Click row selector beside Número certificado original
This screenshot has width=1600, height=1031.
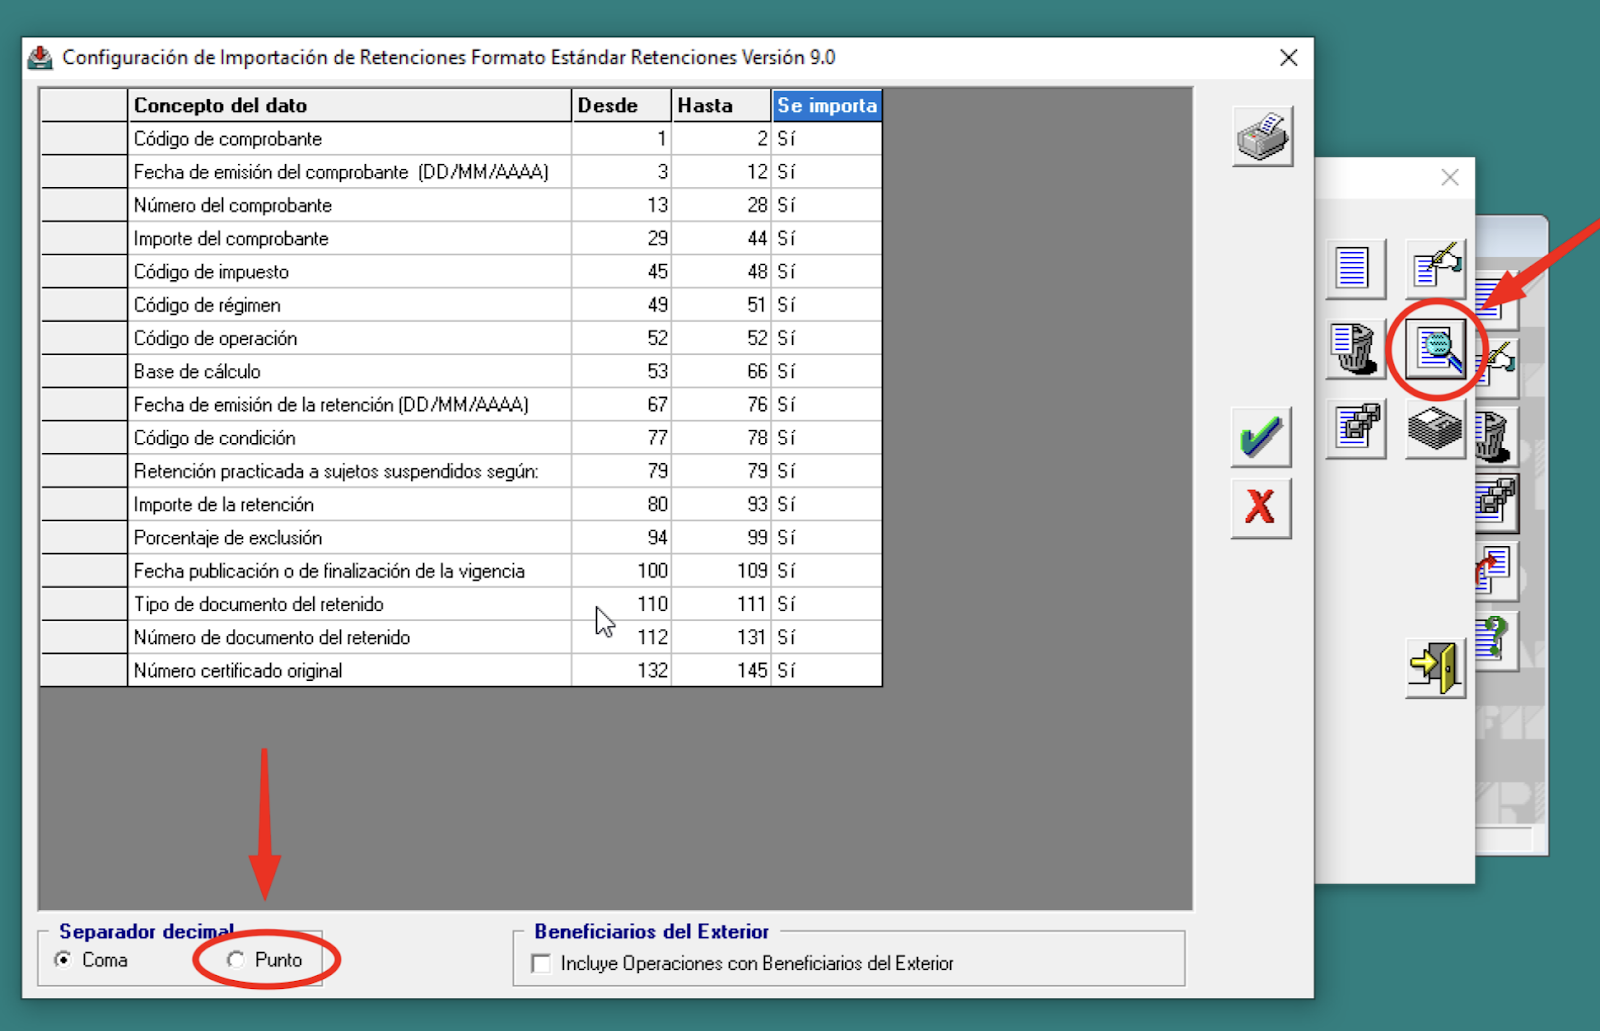pos(84,670)
